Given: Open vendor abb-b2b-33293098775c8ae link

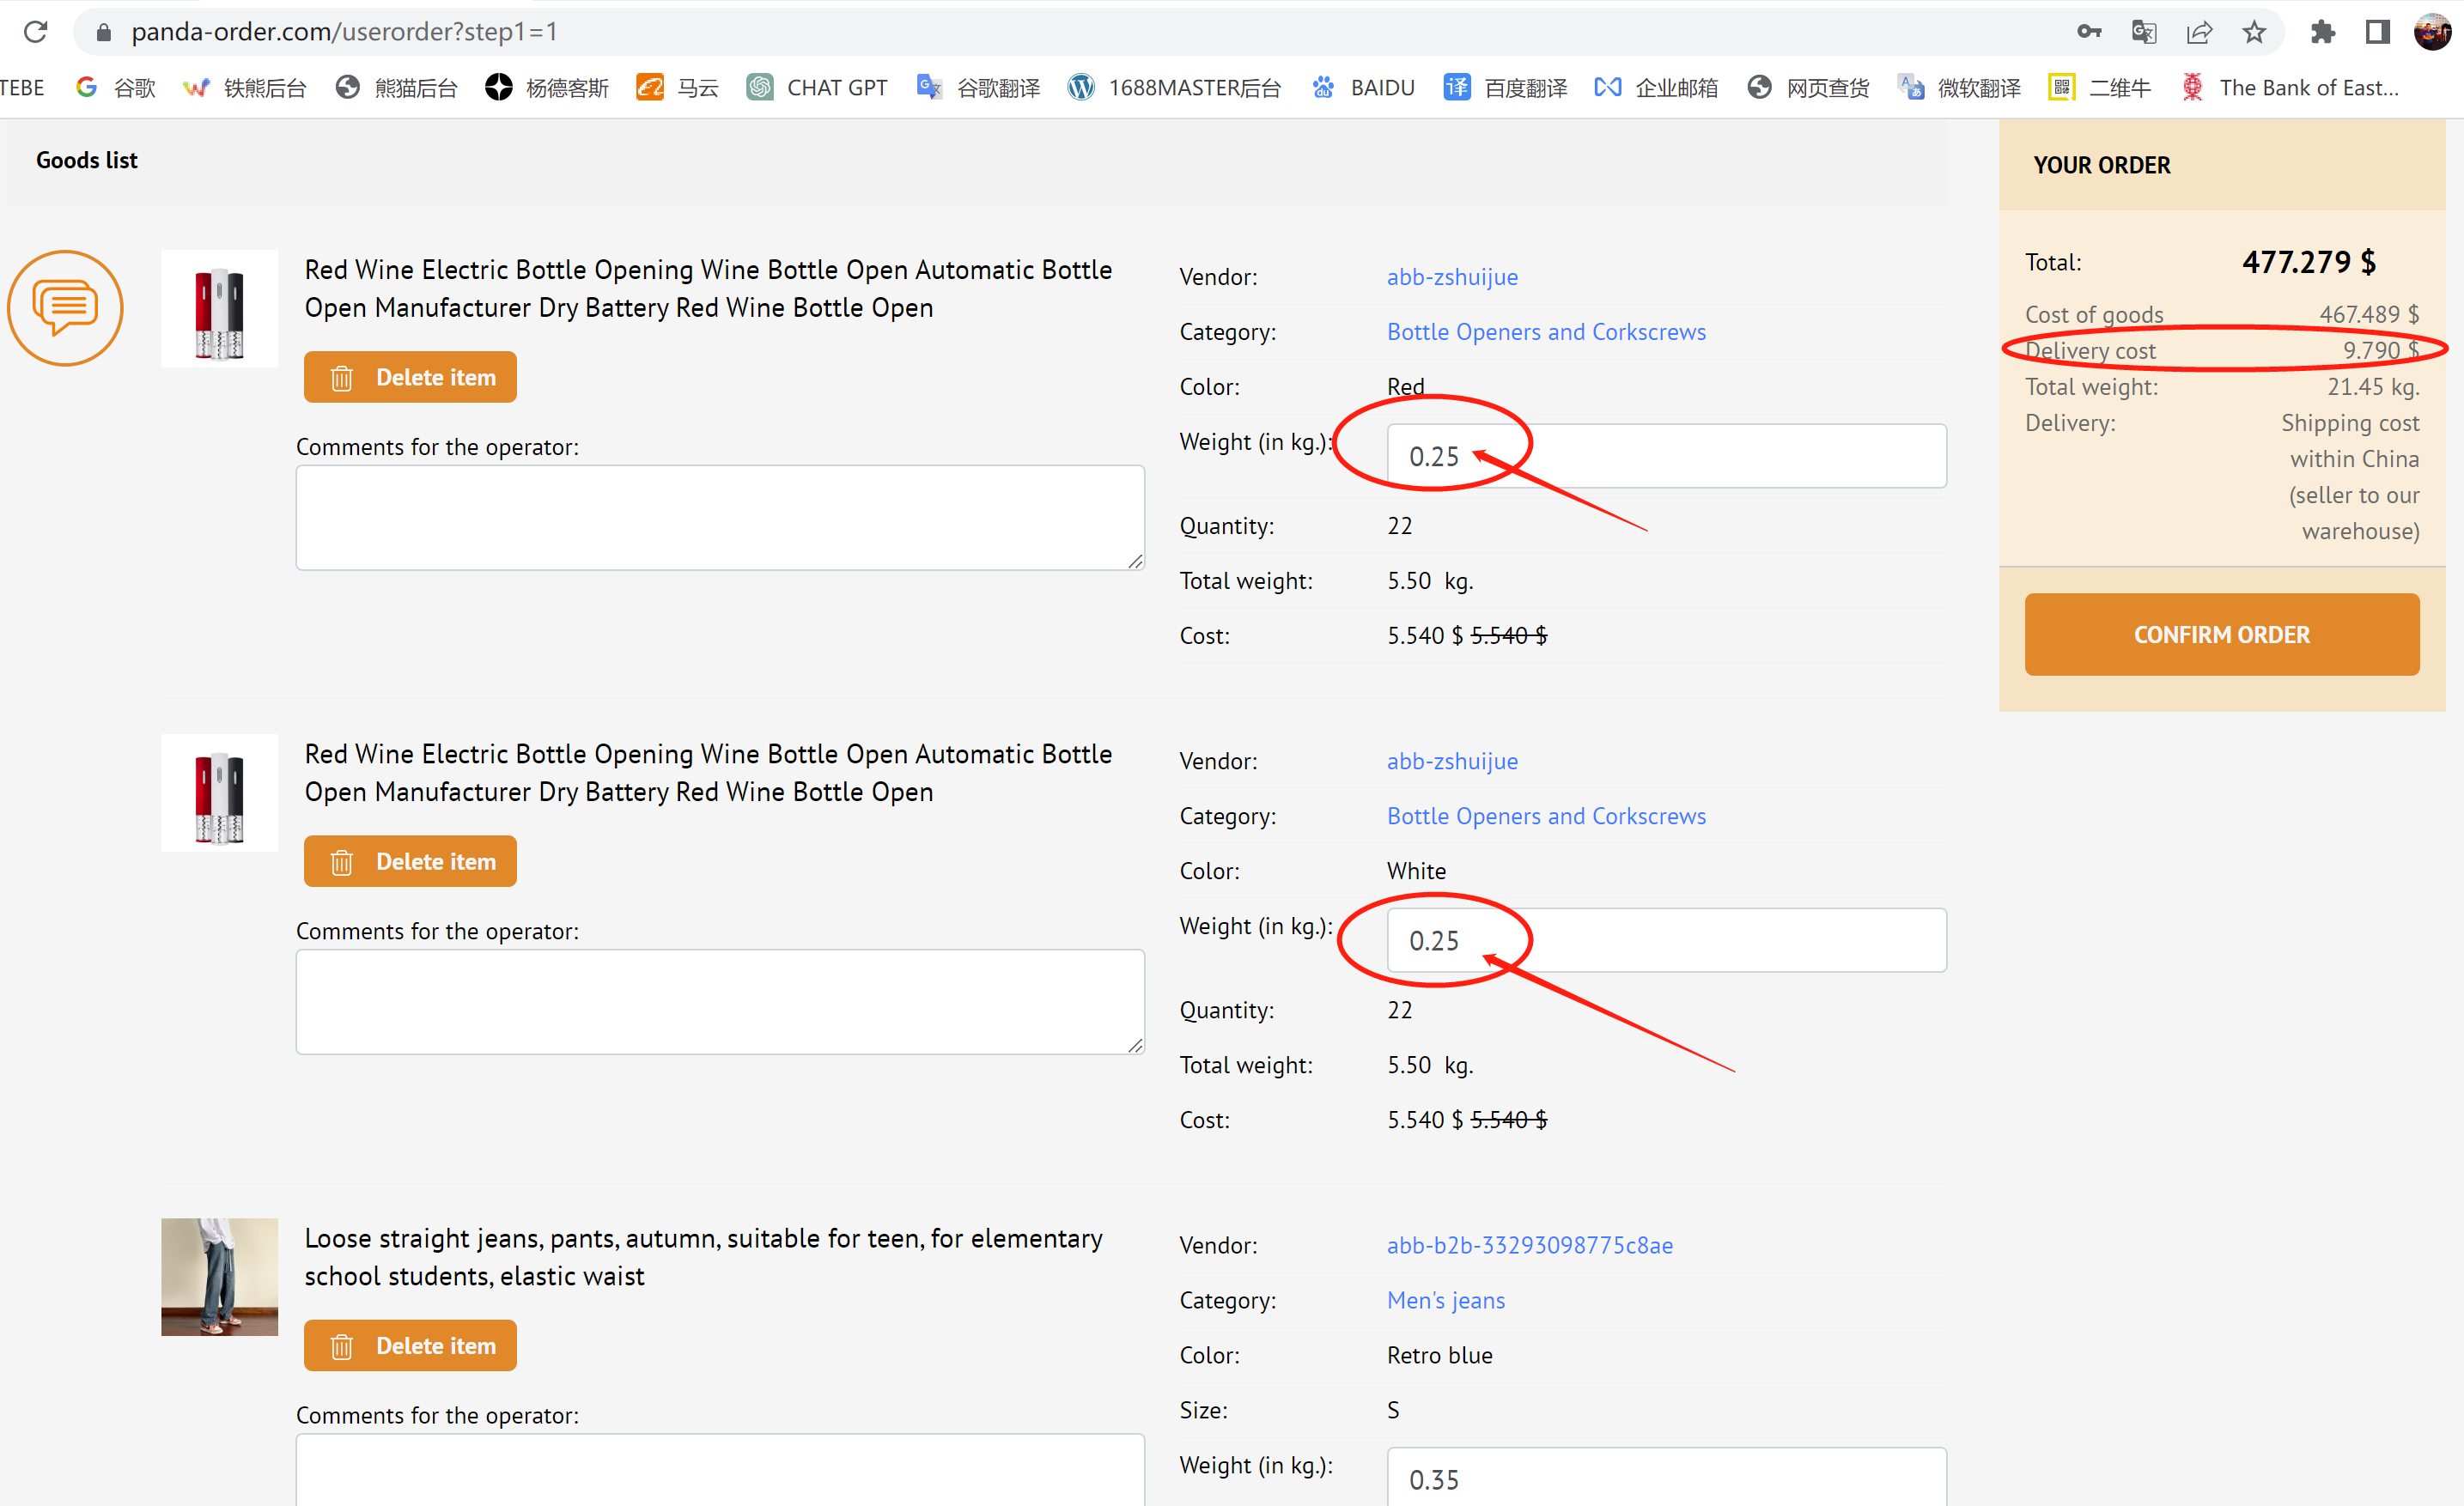Looking at the screenshot, I should (x=1530, y=1245).
